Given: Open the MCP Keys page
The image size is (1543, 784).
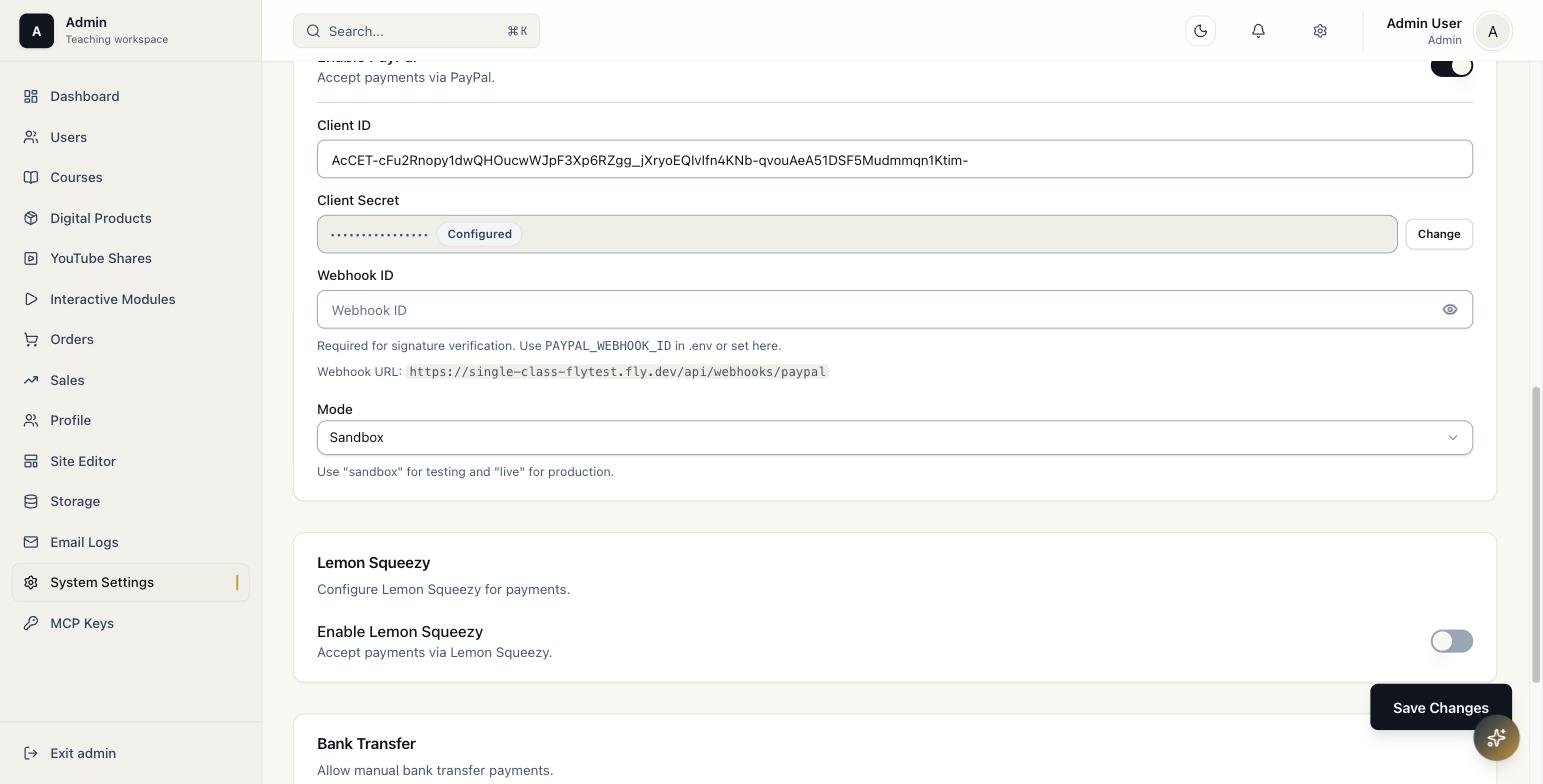Looking at the screenshot, I should (x=130, y=623).
